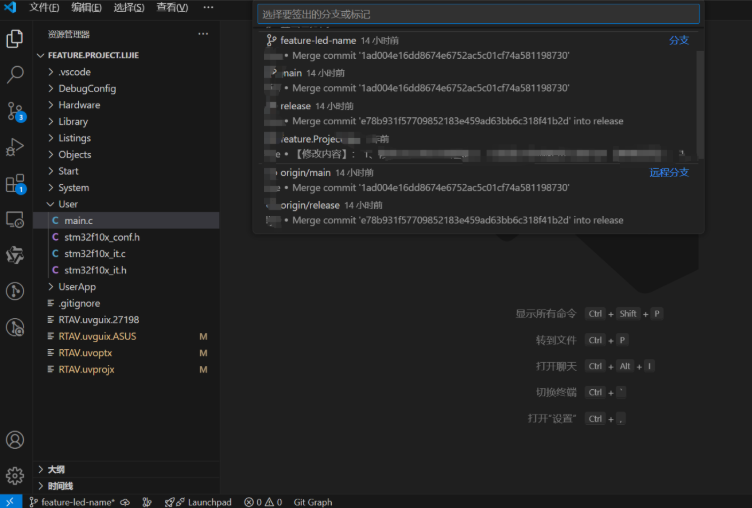Expand the Start folder
The image size is (752, 508).
point(126,171)
